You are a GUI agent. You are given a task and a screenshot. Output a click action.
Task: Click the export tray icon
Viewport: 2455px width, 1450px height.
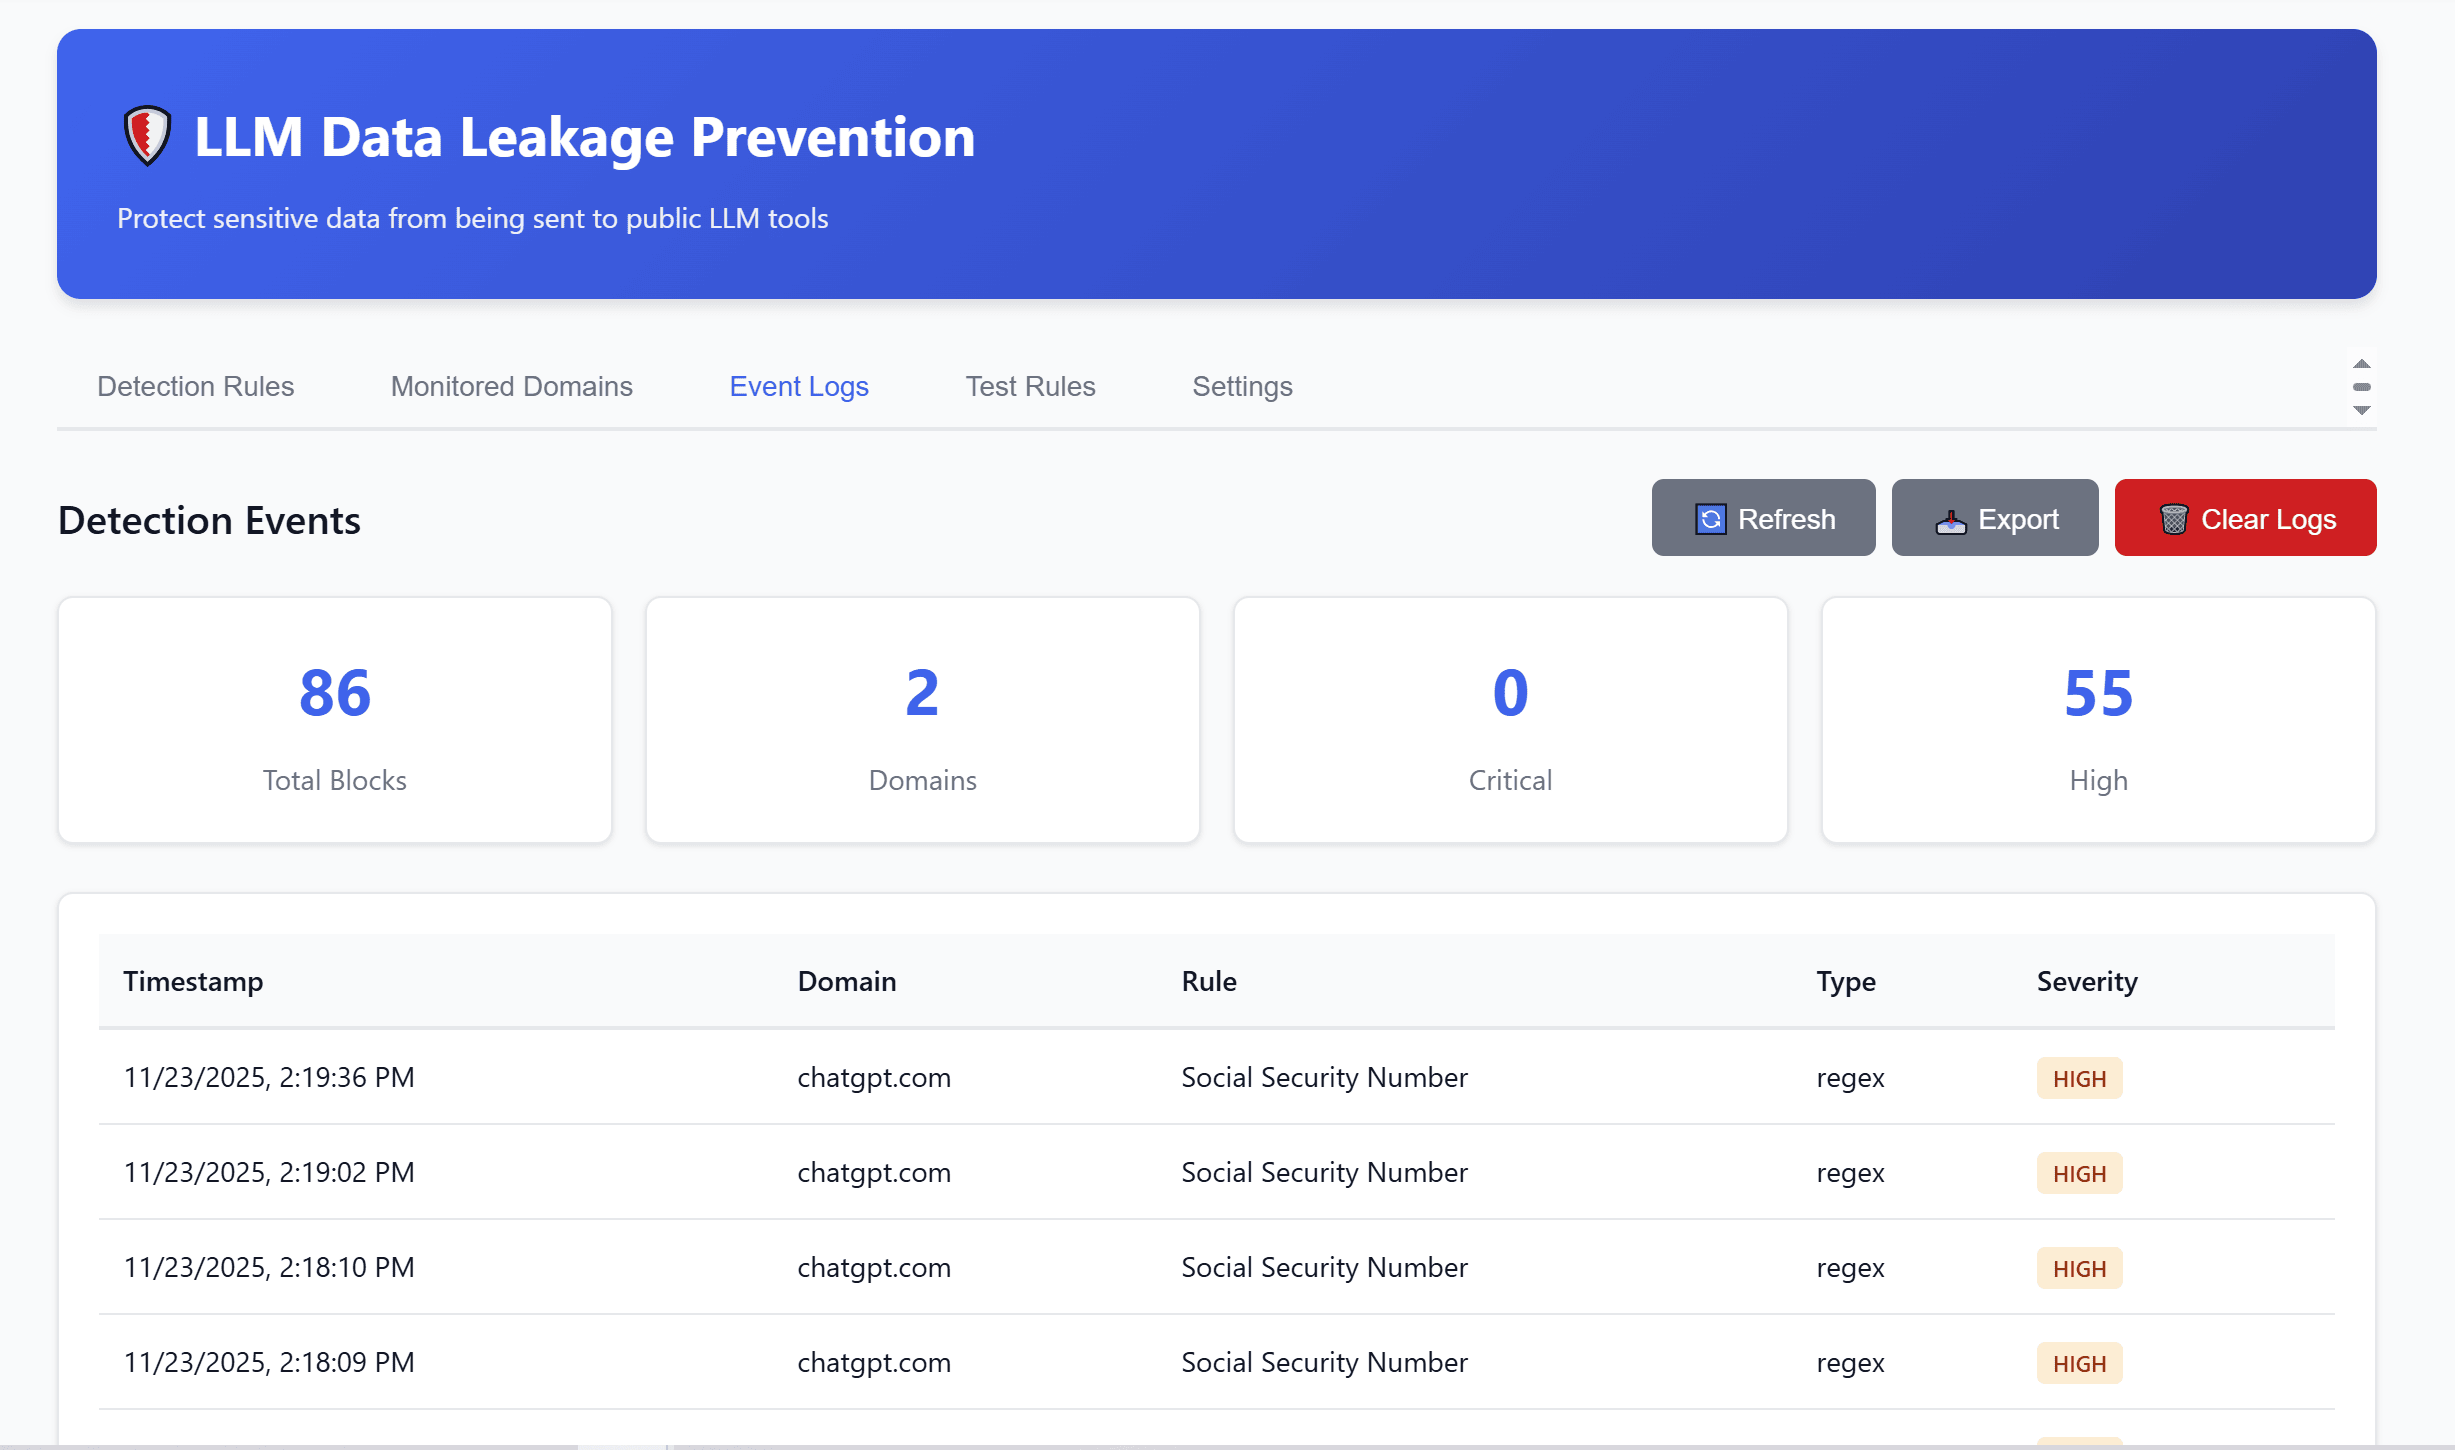click(x=1950, y=520)
